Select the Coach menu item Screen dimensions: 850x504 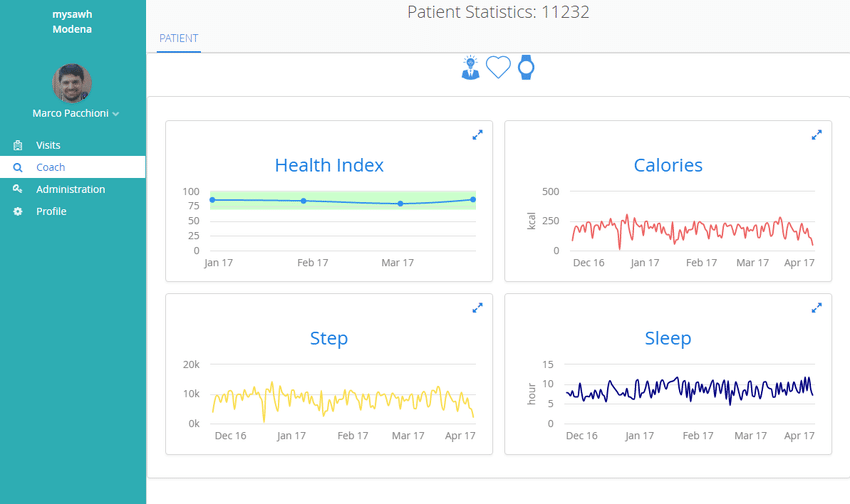pyautogui.click(x=73, y=167)
